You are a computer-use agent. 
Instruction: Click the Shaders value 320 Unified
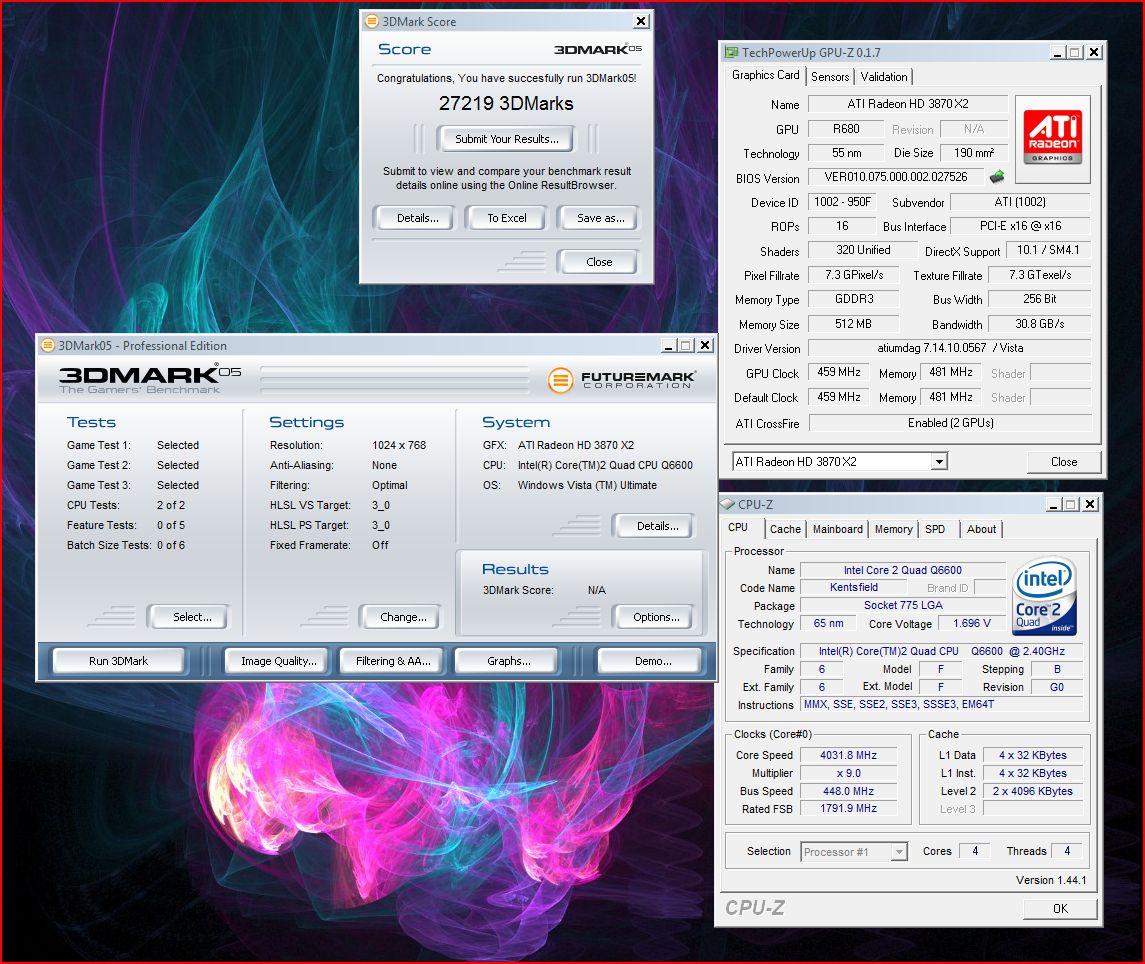tap(862, 250)
